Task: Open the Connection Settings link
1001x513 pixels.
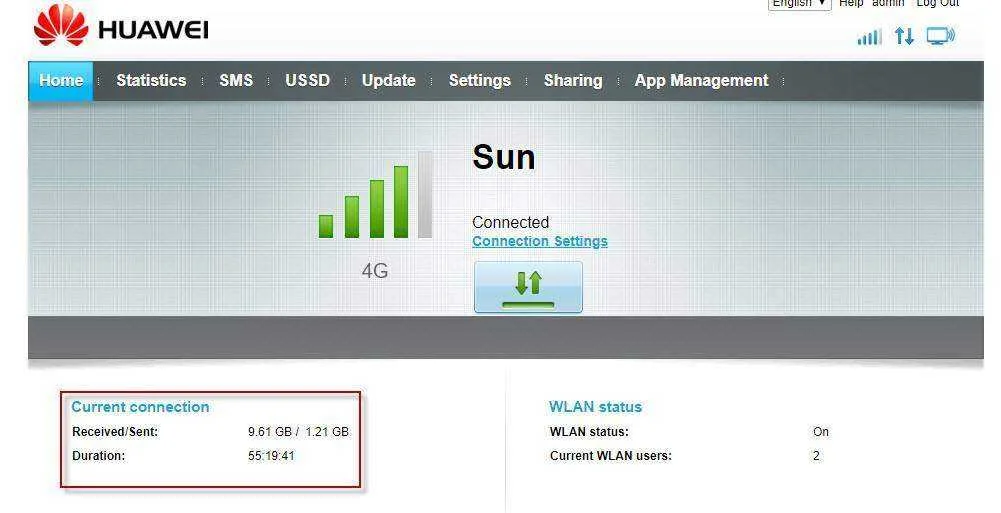Action: 540,241
